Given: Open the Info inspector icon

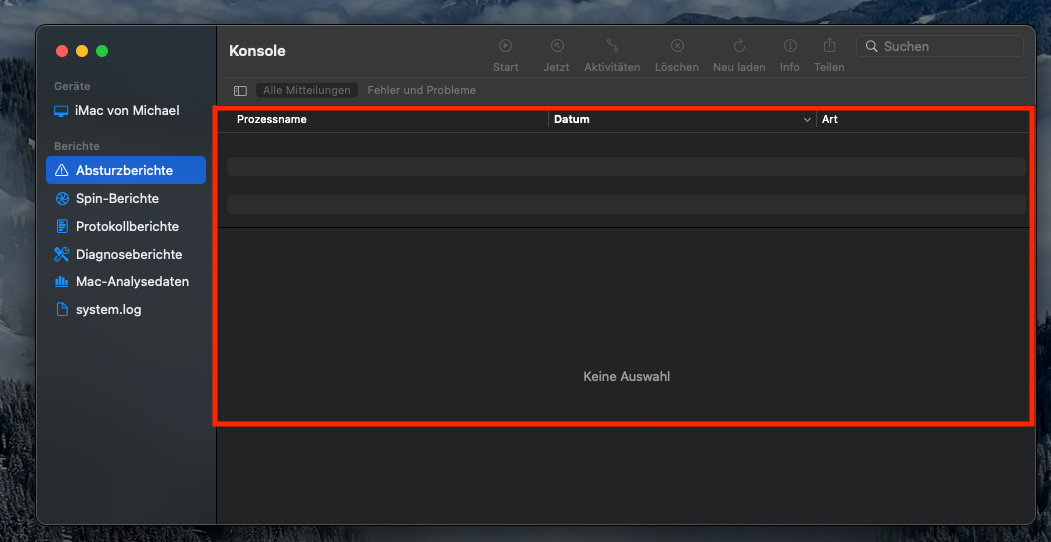Looking at the screenshot, I should click(790, 46).
